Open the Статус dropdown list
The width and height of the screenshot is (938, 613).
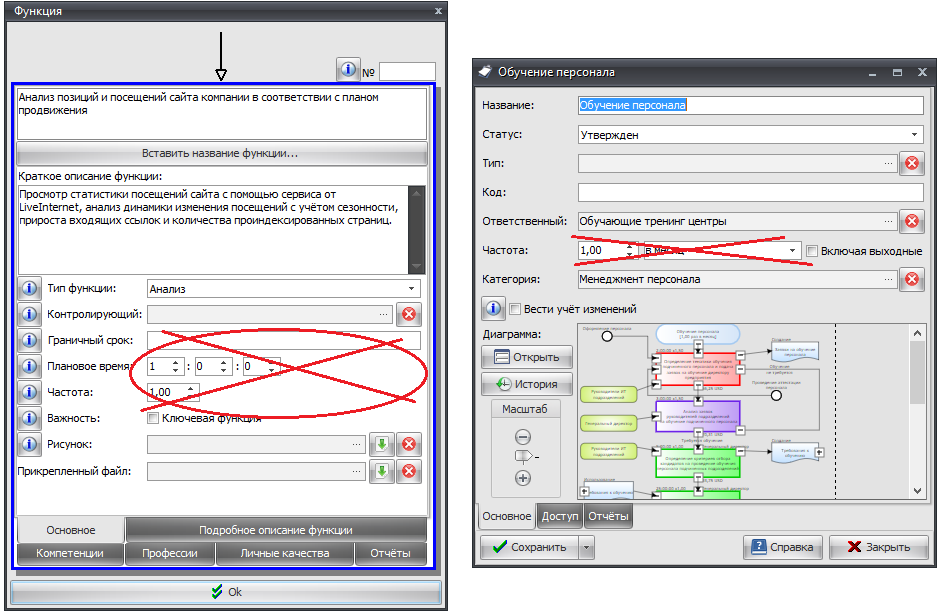tap(914, 134)
